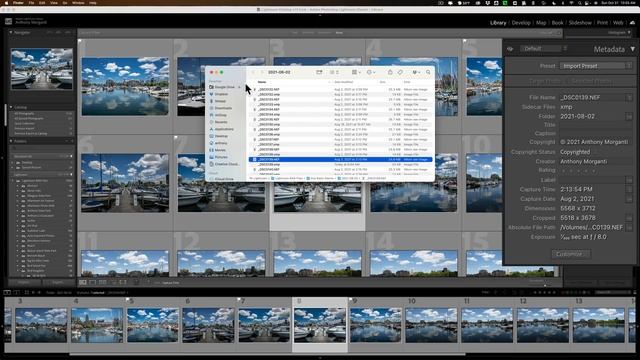Collapse the Catalog panel
640x360 pixels.
[11, 107]
